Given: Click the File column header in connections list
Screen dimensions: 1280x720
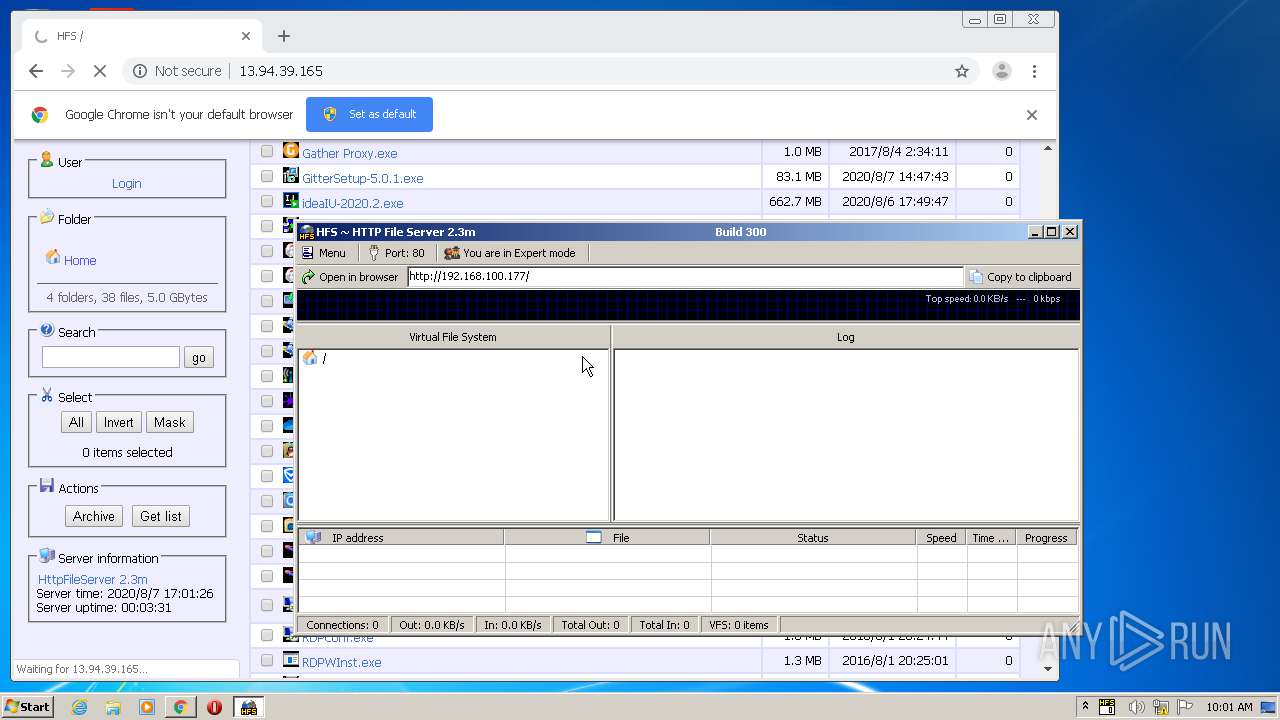Looking at the screenshot, I should coord(607,538).
